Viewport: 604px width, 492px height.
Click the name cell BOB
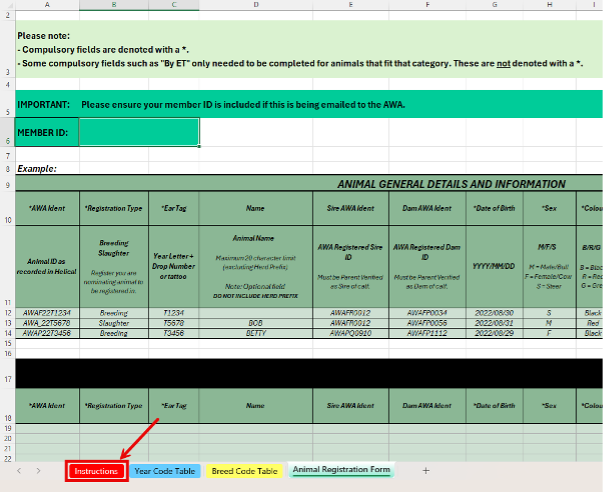pos(256,323)
